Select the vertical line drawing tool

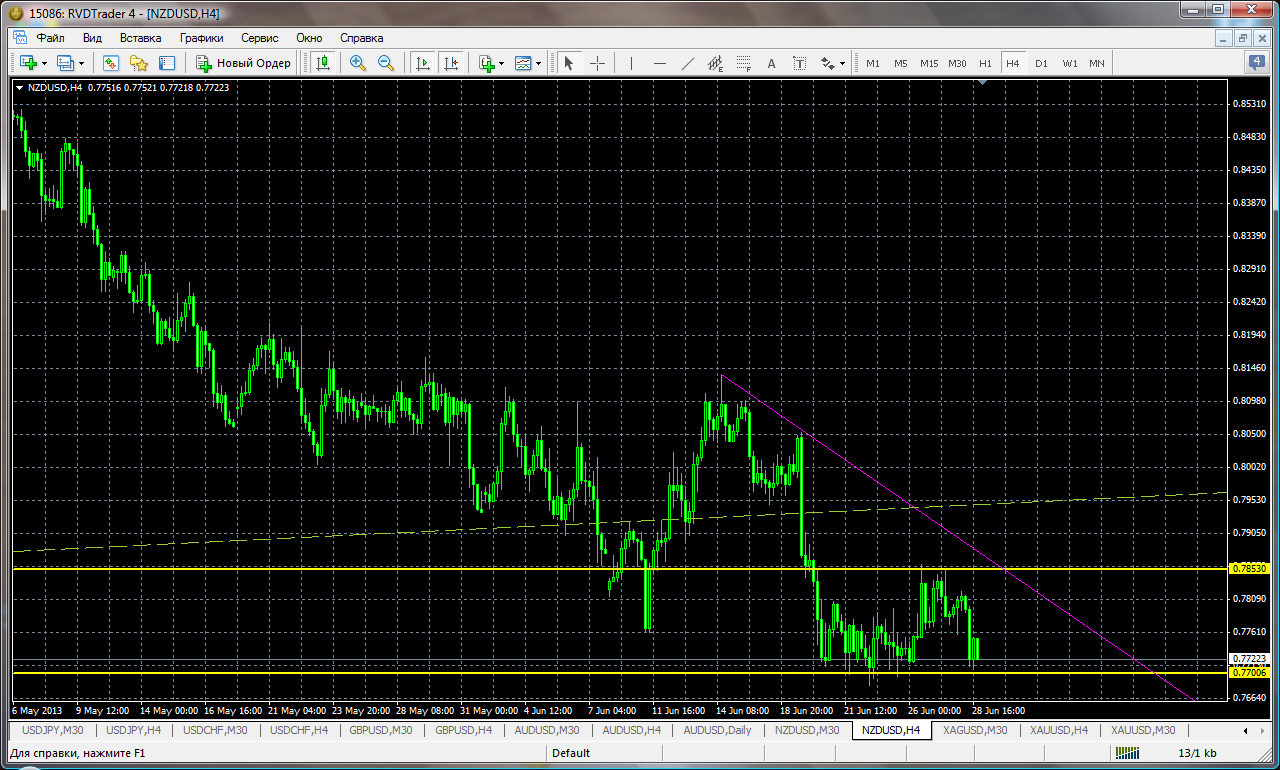click(x=632, y=63)
